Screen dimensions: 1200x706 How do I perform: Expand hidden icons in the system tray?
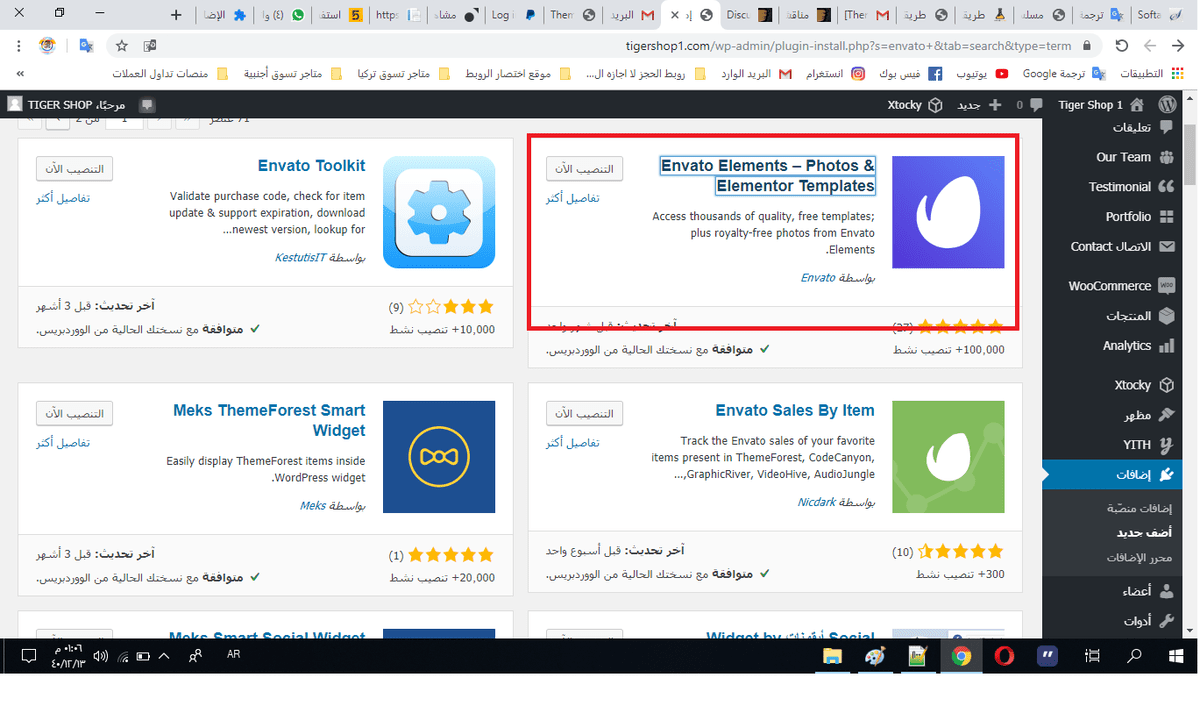click(163, 656)
